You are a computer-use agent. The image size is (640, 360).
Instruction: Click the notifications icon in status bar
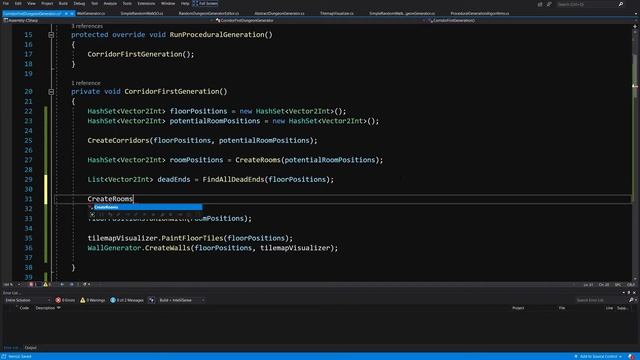pos(631,357)
